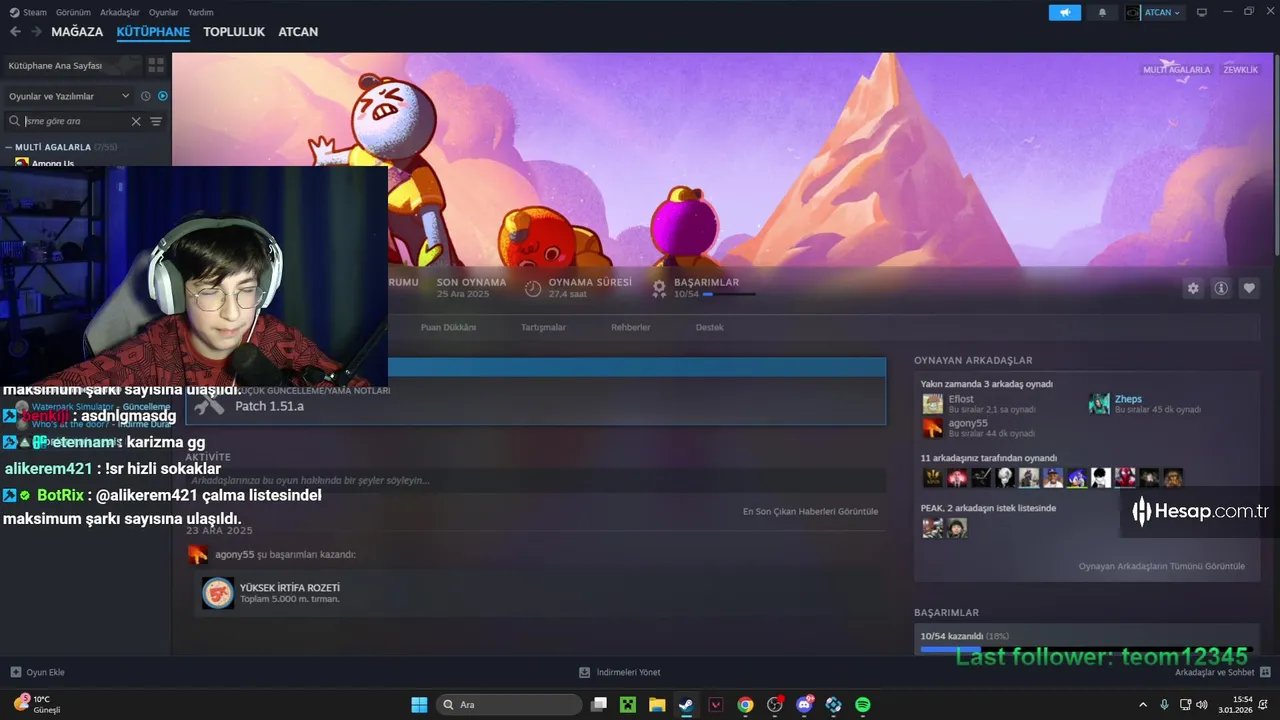This screenshot has width=1280, height=720.
Task: Click the BAŞARIMLAR achievements icon
Action: [659, 288]
